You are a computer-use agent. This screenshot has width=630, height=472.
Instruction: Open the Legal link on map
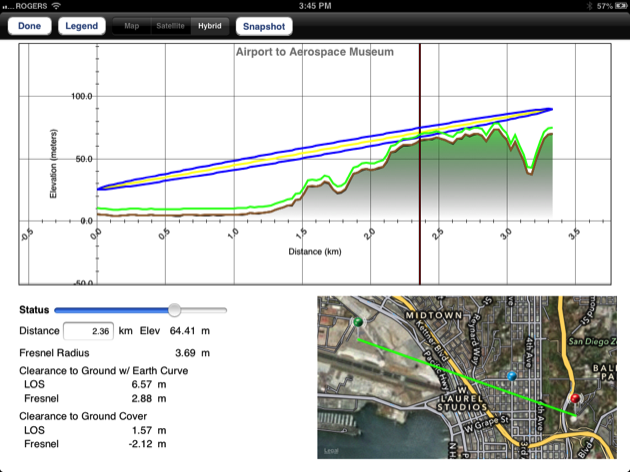coord(331,452)
